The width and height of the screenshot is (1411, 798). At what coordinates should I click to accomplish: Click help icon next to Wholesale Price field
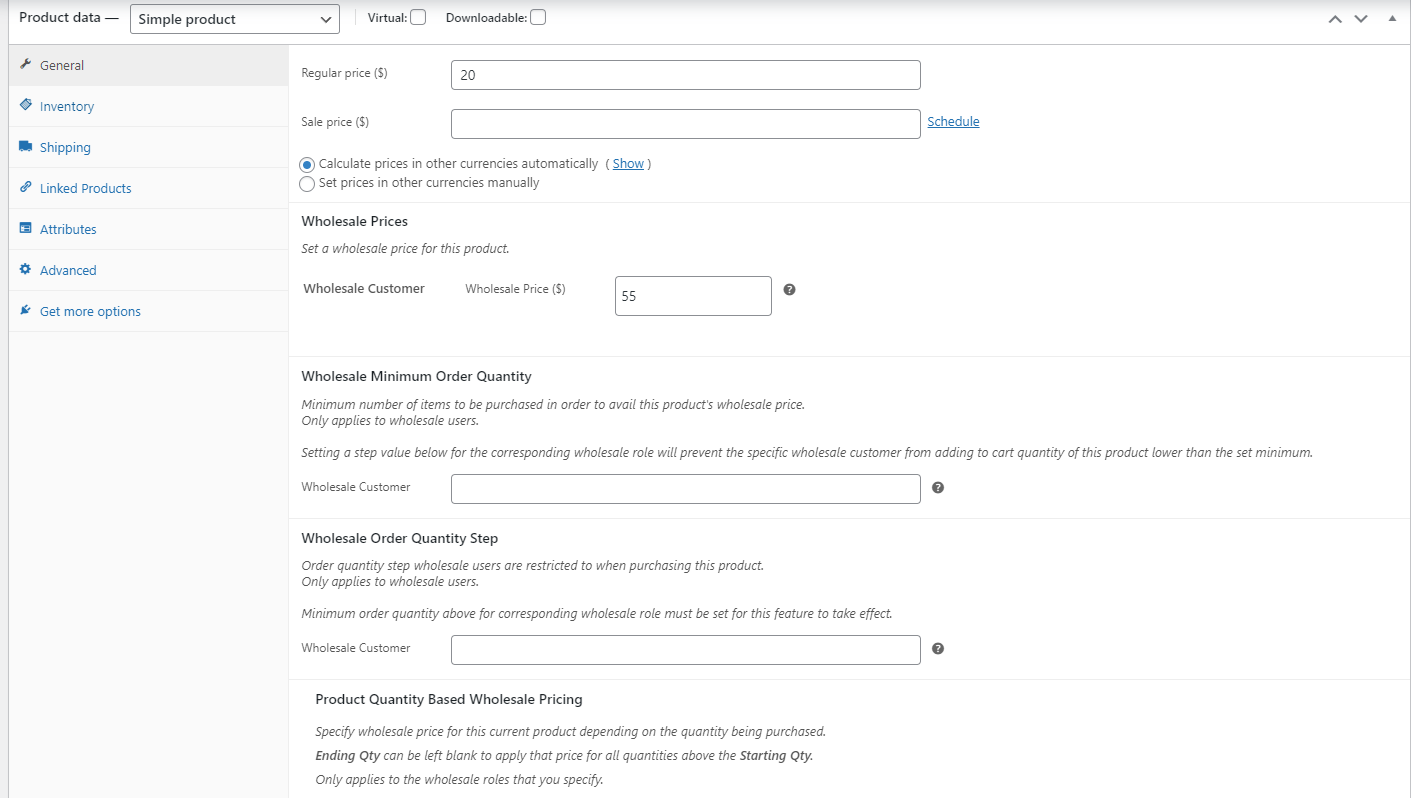(x=789, y=290)
